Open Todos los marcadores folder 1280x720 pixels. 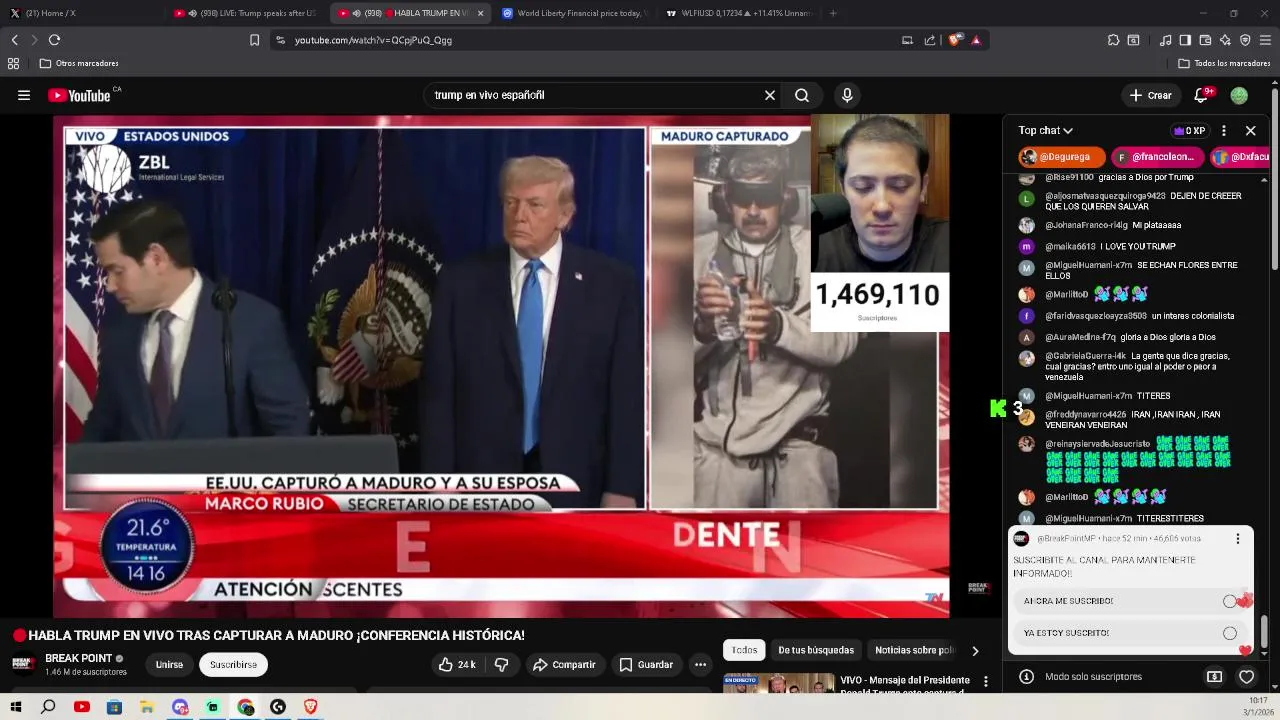(1224, 63)
